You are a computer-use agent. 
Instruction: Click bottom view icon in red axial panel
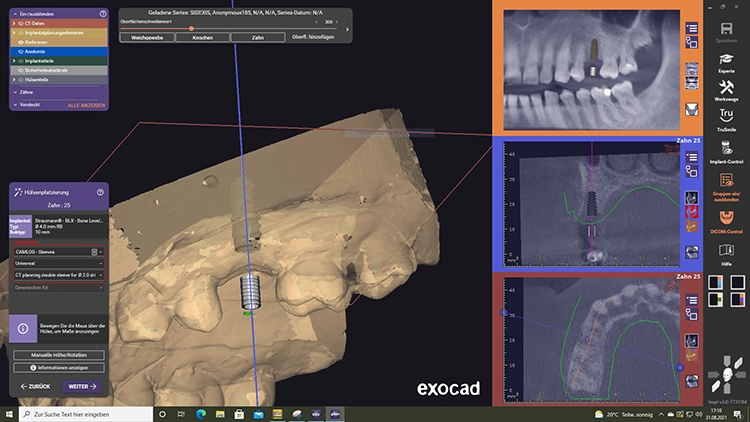692,381
